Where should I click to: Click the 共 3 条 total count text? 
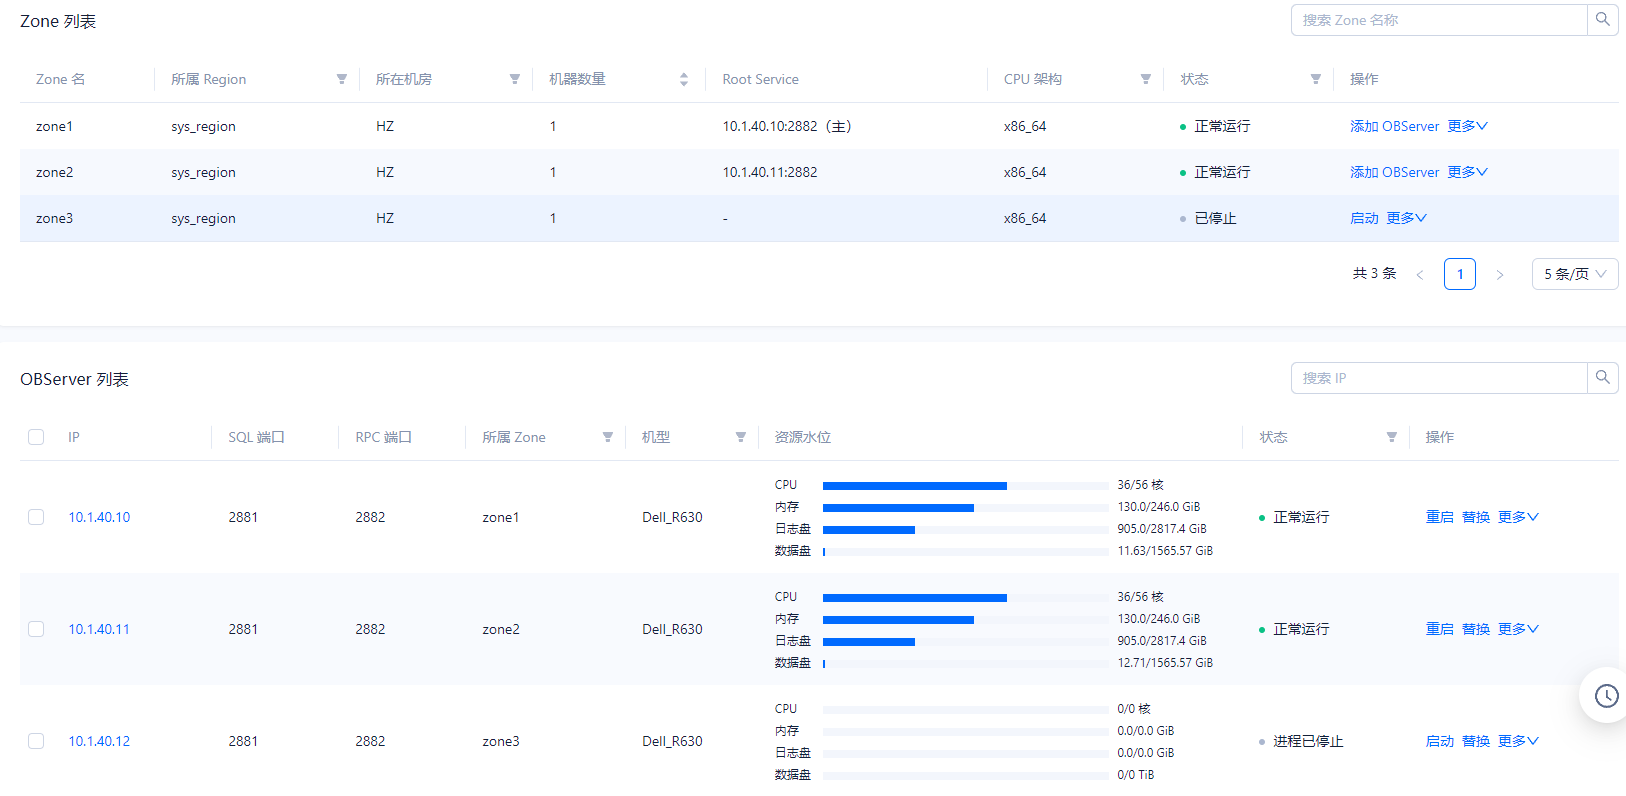1374,274
